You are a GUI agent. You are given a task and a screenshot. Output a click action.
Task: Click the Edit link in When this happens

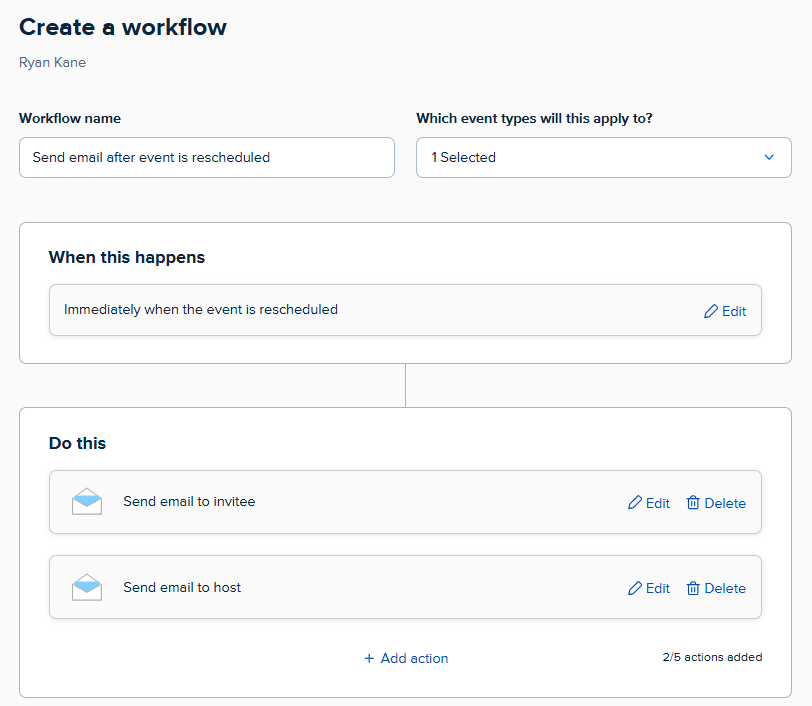(734, 311)
